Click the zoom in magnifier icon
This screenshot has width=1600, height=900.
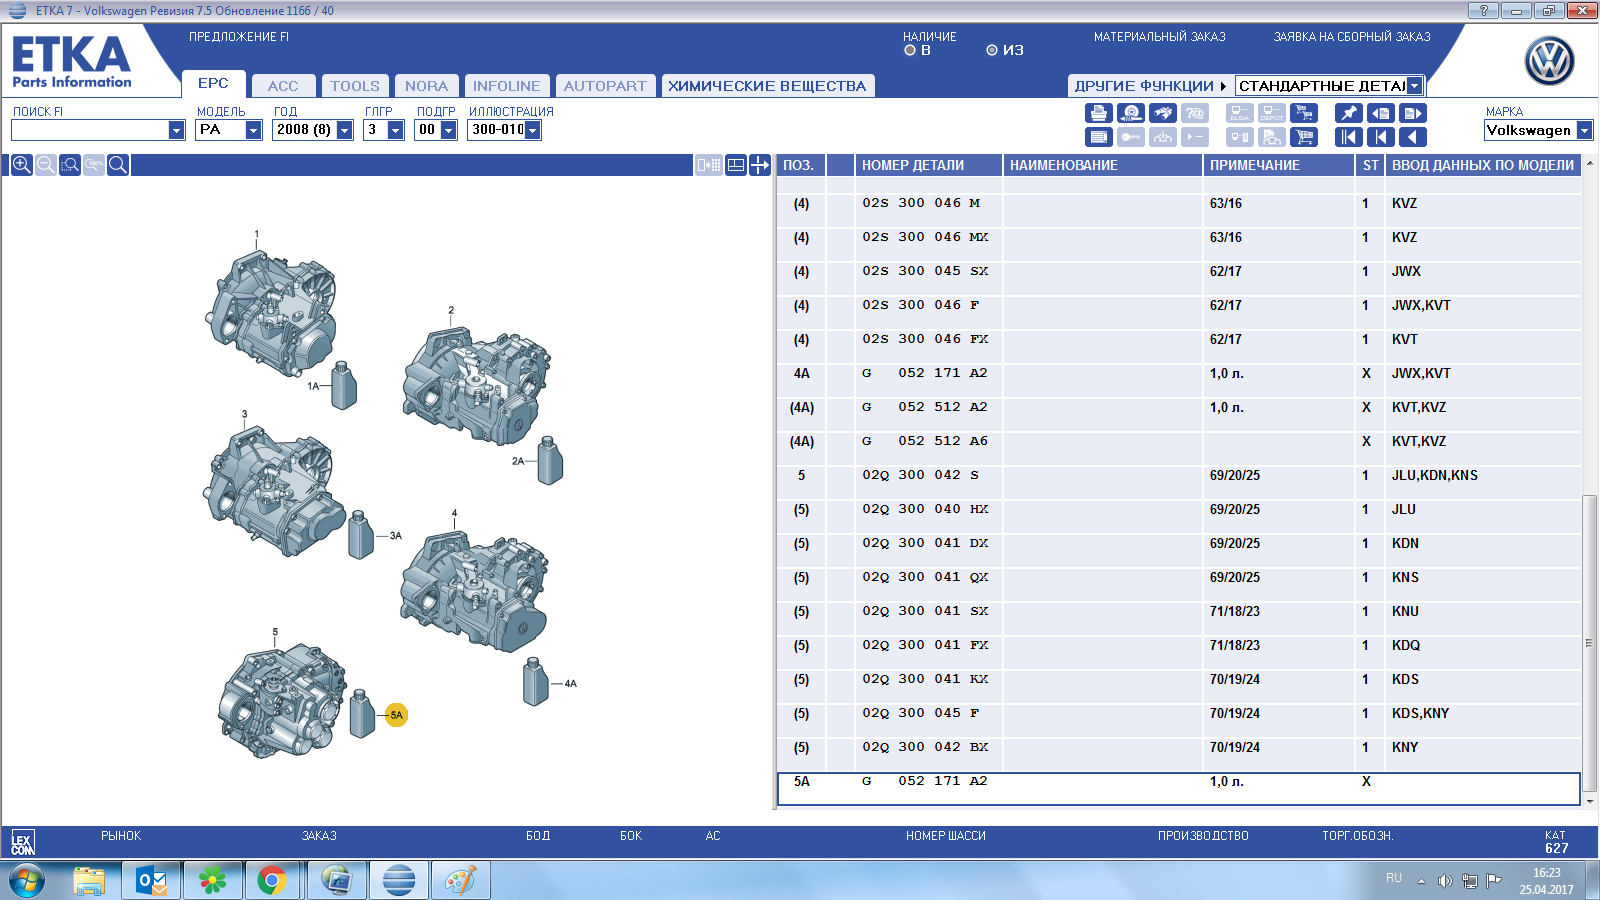[x=21, y=165]
